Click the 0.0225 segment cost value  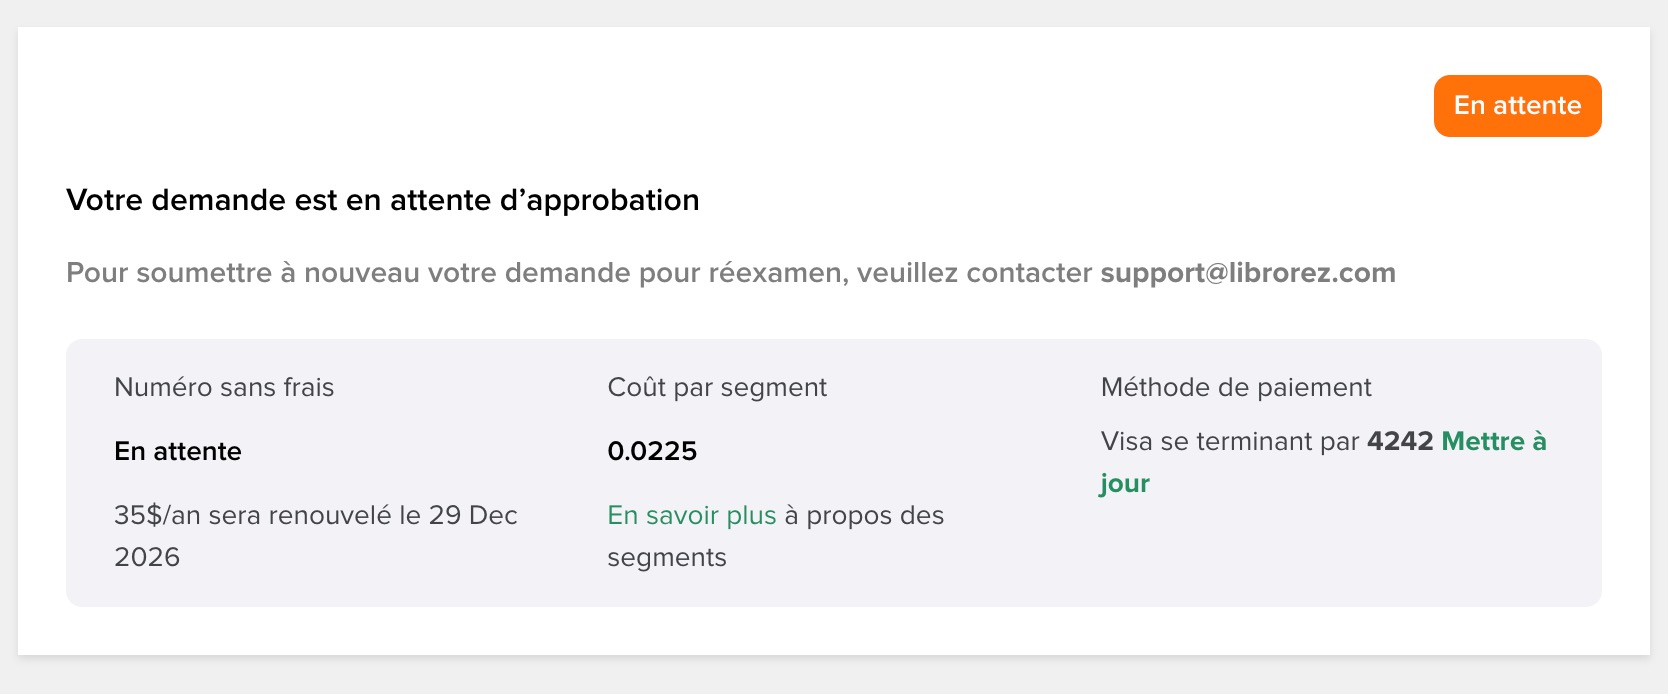[652, 451]
